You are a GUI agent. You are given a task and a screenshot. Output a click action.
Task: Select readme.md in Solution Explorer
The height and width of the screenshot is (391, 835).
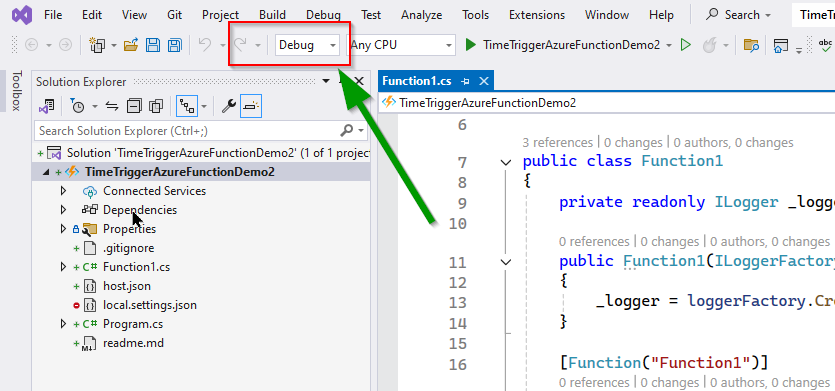(133, 343)
